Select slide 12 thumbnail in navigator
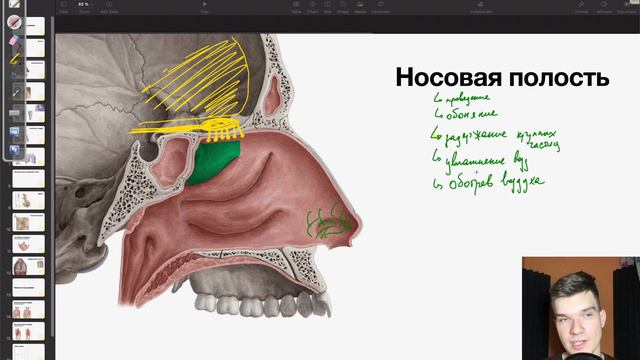The height and width of the screenshot is (360, 640). 28,266
